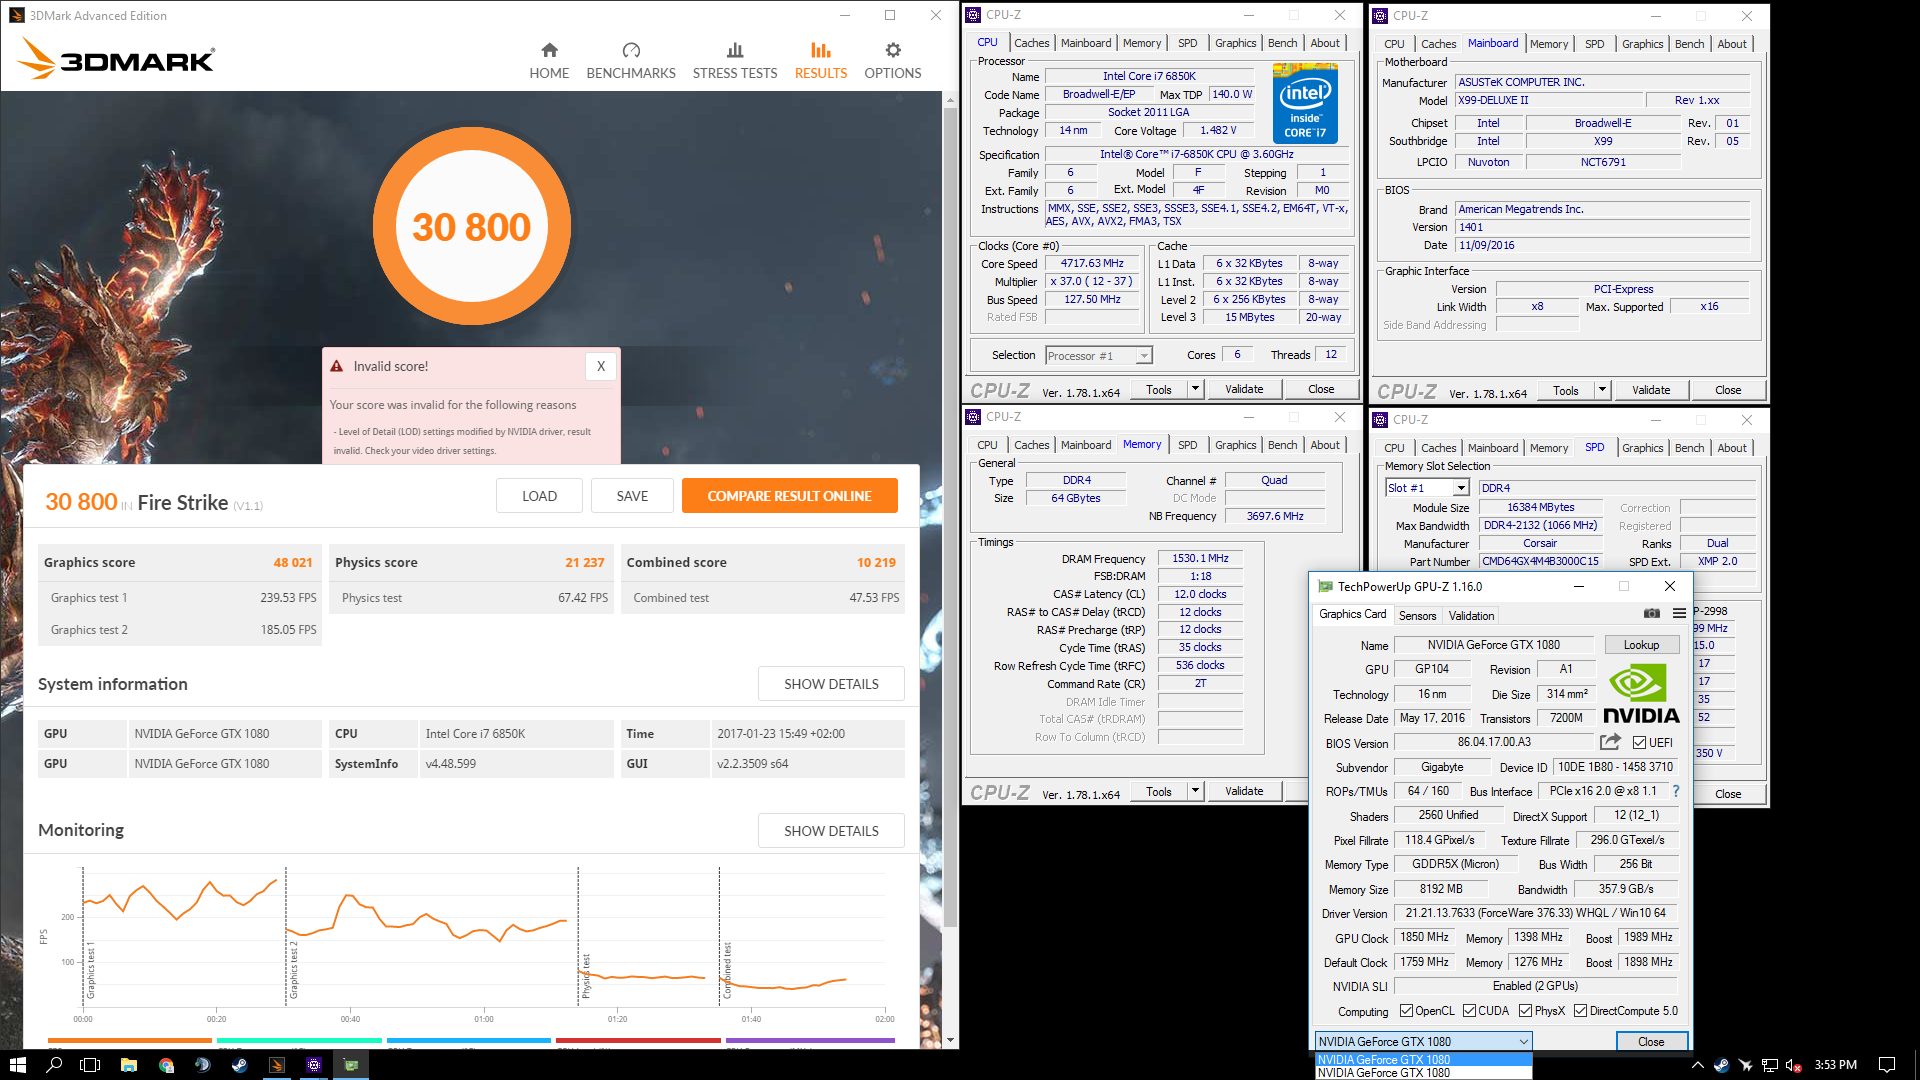Screen dimensions: 1920x1080
Task: Go to HOME in 3DMark navigation
Action: (x=549, y=61)
